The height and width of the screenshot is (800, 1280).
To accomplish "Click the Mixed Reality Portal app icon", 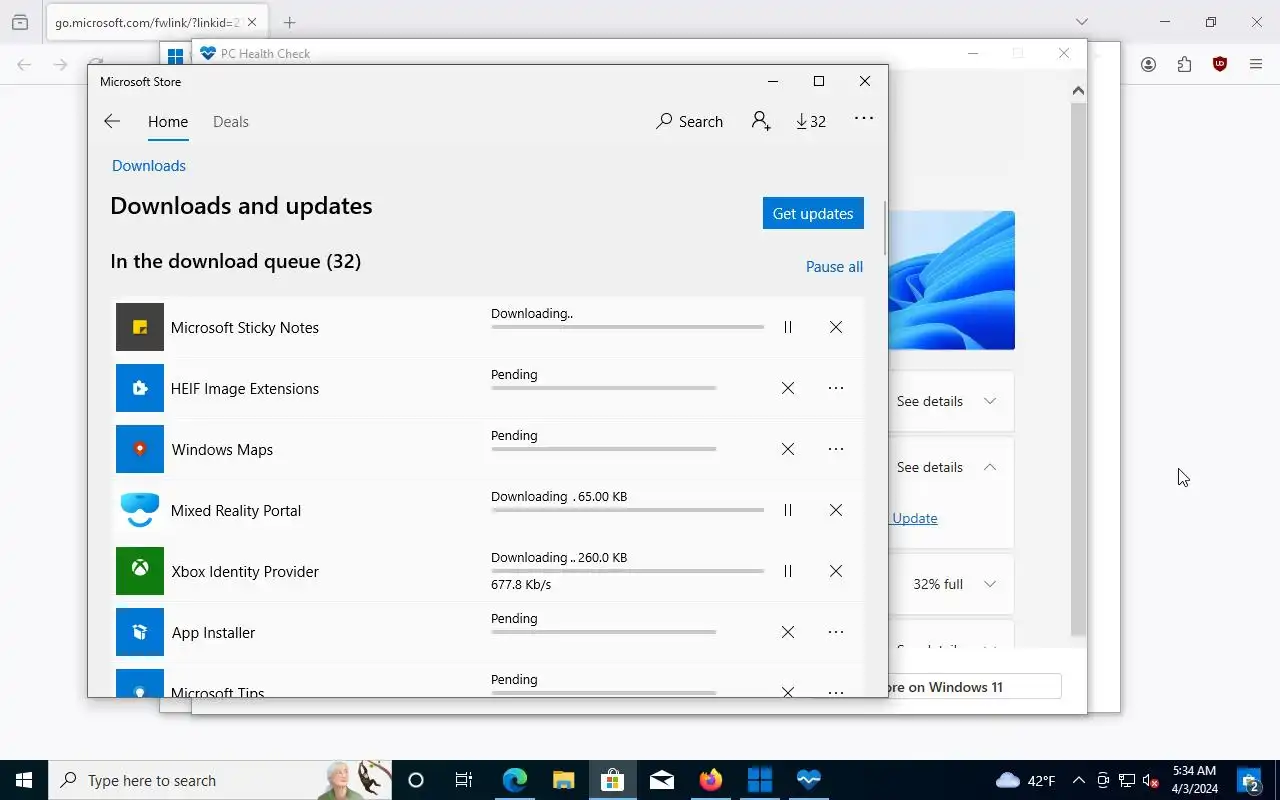I will 140,510.
